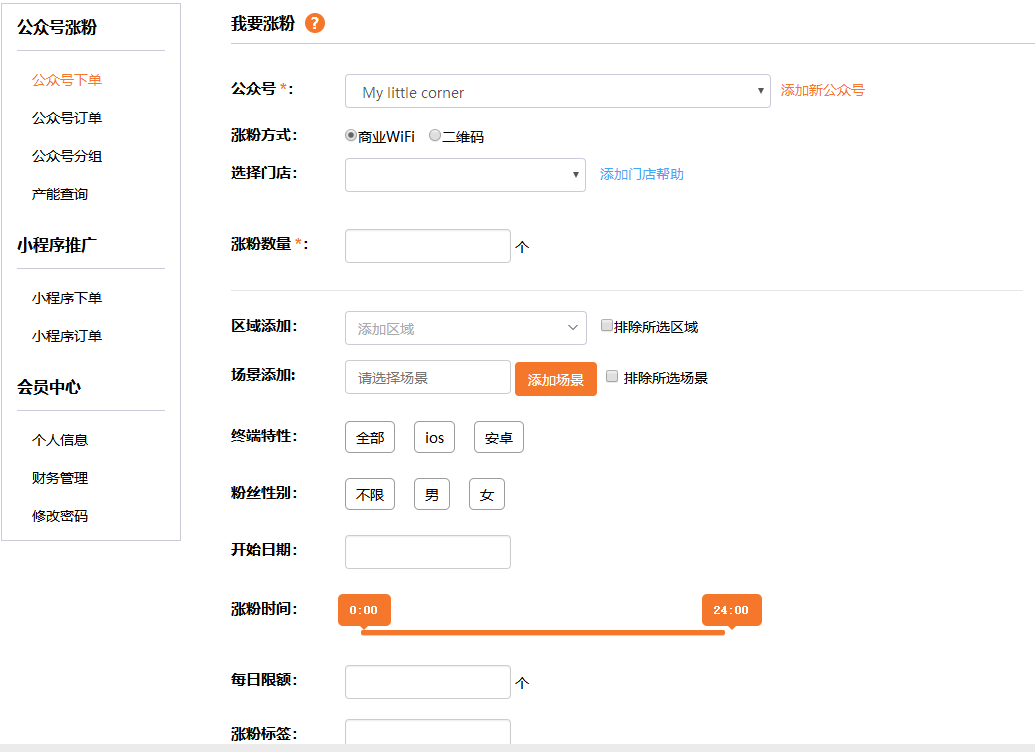The width and height of the screenshot is (1035, 752).
Task: Navigate to 小程序下单 in sidebar
Action: coord(67,298)
